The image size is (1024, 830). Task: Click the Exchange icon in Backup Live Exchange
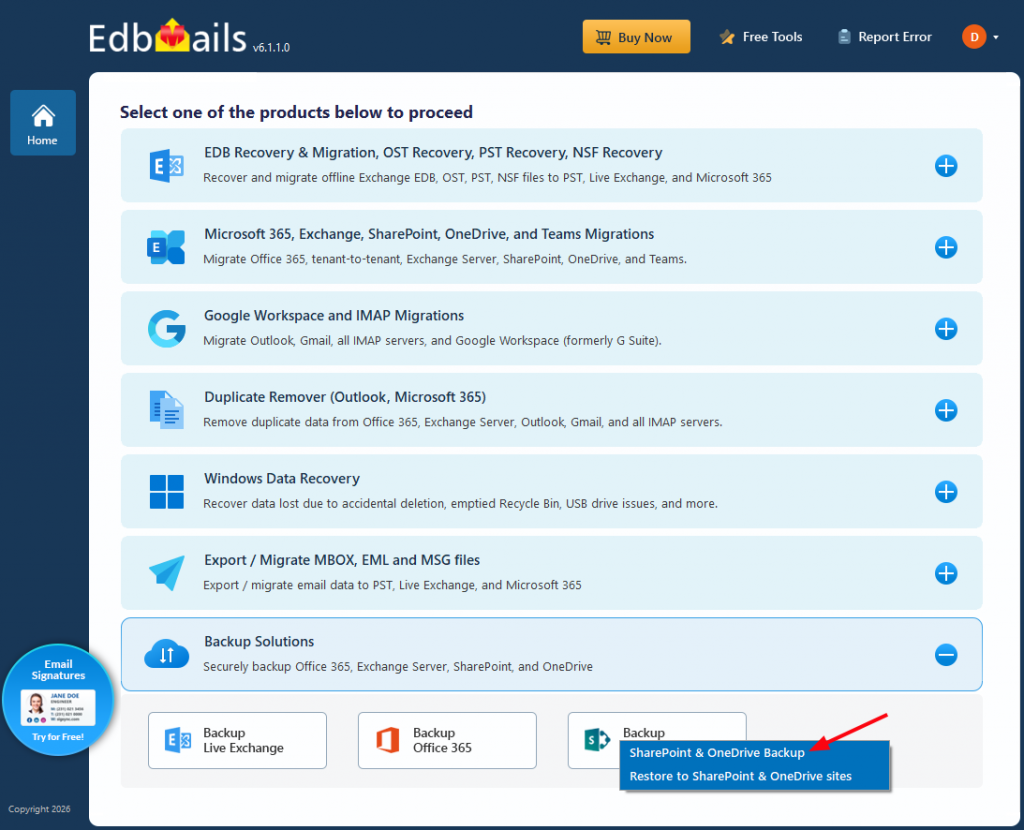(x=178, y=741)
